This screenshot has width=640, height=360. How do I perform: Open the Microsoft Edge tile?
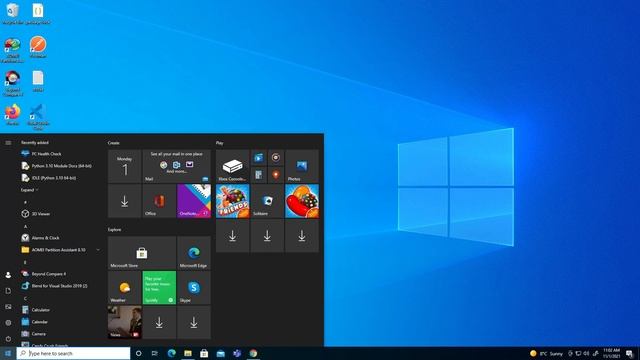pos(194,253)
